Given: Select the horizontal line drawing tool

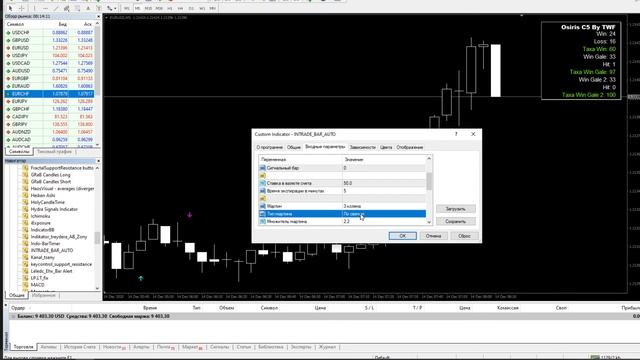Looking at the screenshot, I should click(x=45, y=8).
